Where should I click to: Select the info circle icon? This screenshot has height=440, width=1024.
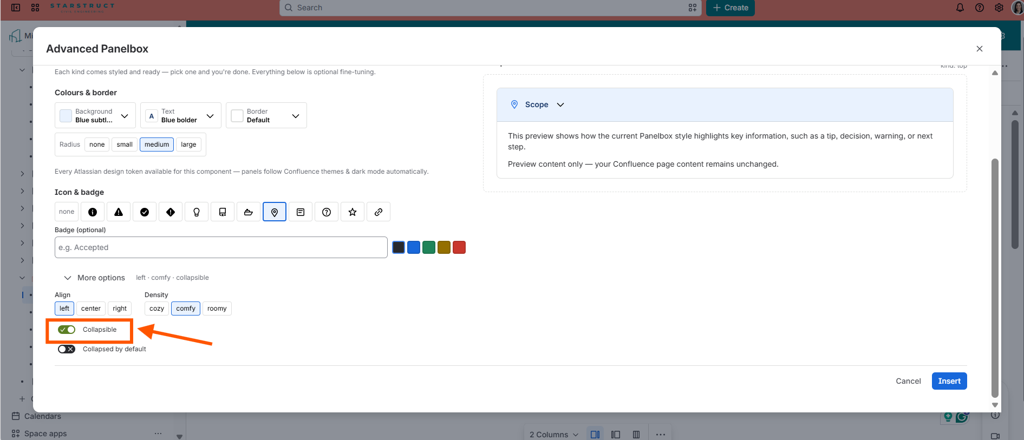point(93,212)
